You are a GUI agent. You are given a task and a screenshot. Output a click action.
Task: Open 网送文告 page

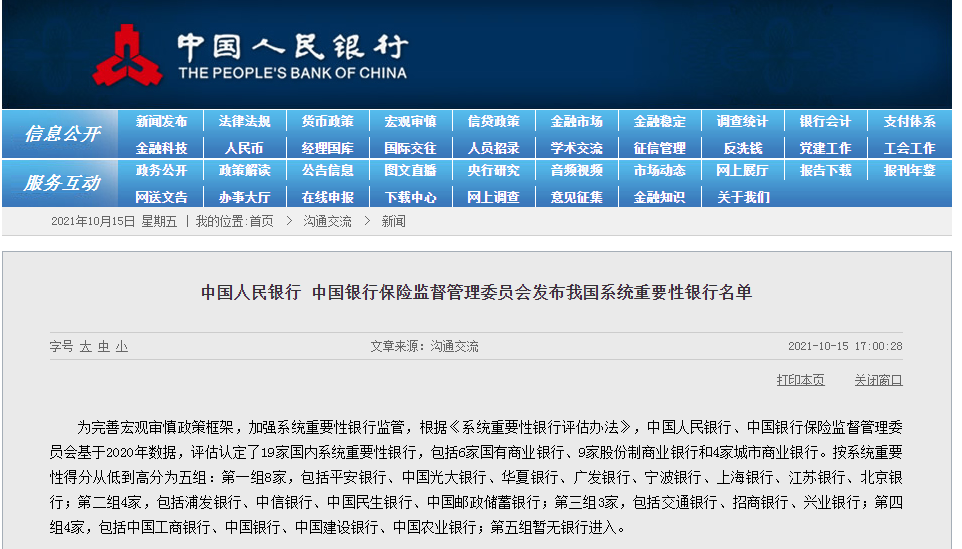161,197
